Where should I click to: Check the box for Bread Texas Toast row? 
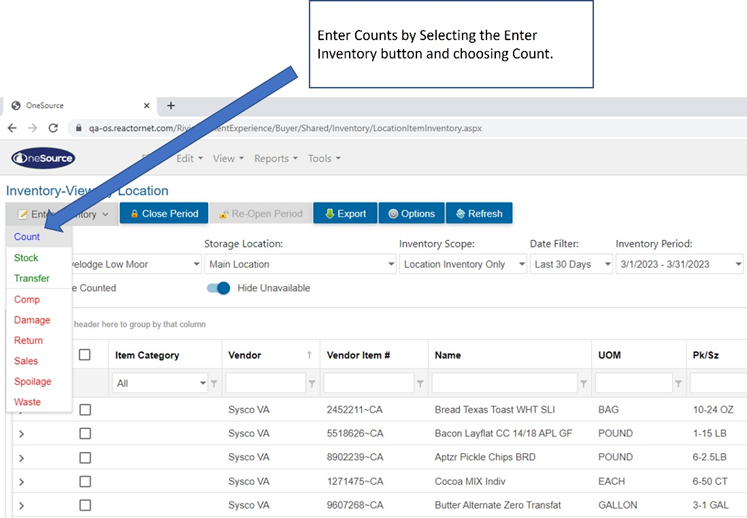click(85, 409)
